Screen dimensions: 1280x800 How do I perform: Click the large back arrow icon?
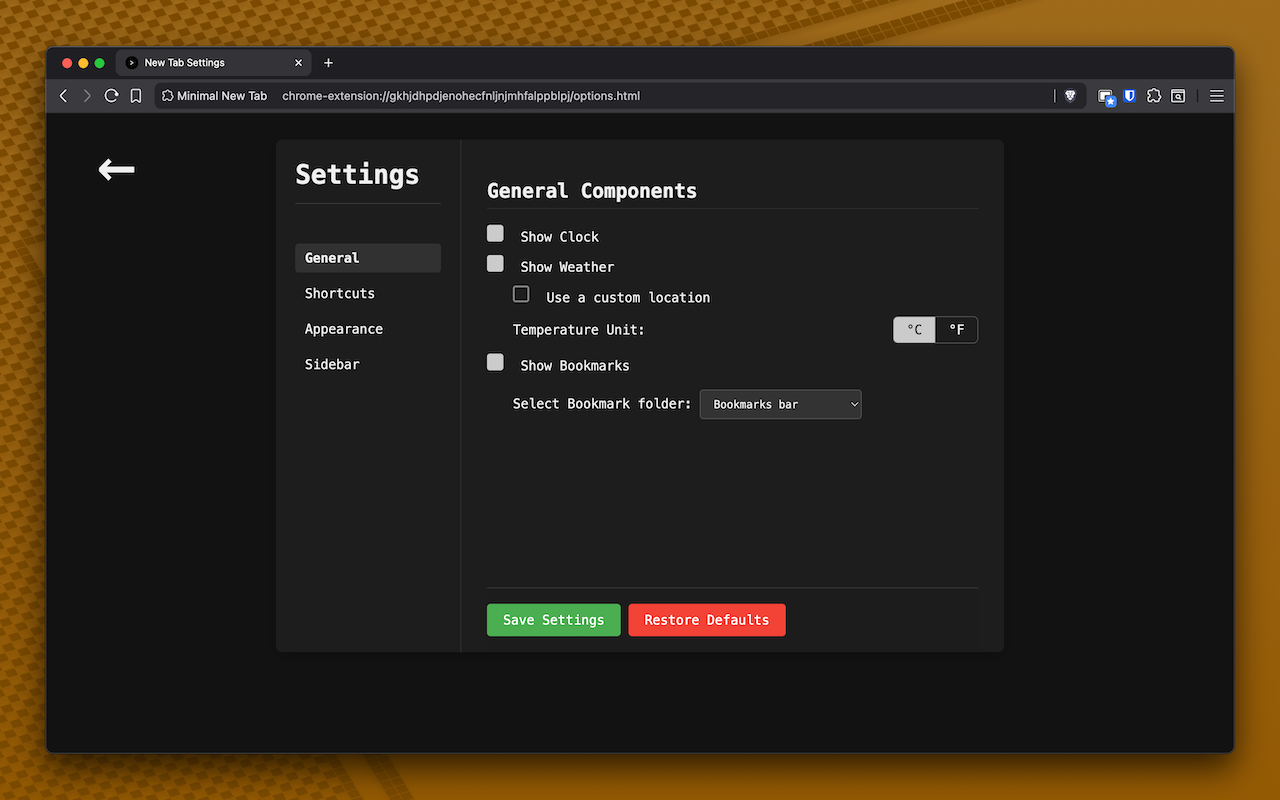116,170
